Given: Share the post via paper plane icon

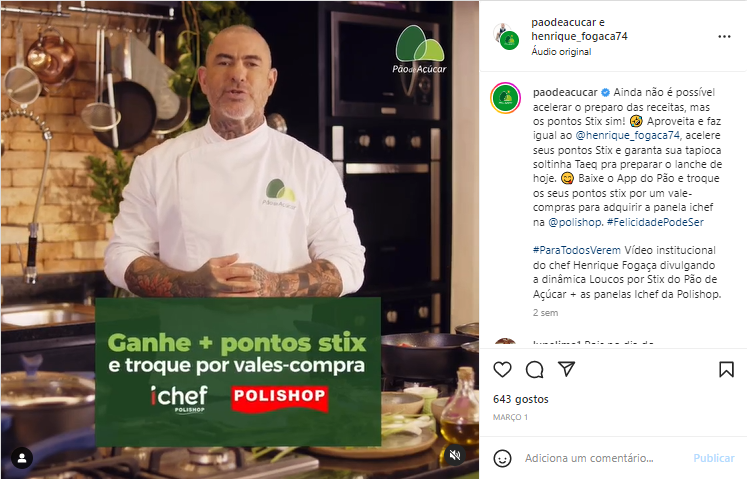Looking at the screenshot, I should (566, 369).
